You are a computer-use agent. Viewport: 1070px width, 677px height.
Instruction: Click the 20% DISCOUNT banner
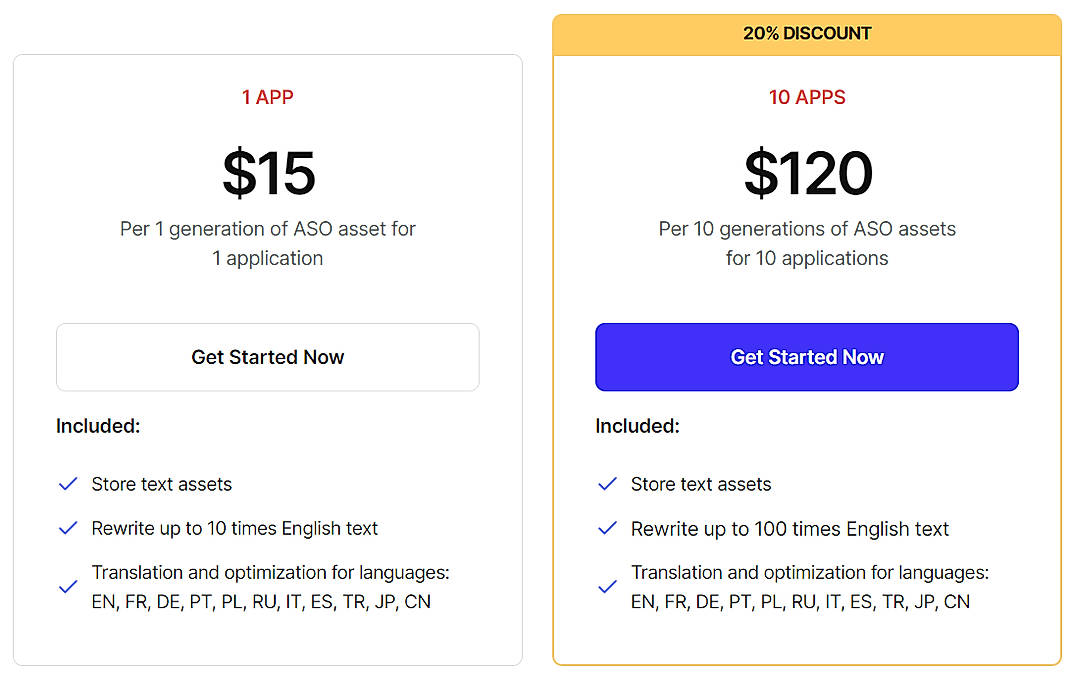click(806, 33)
